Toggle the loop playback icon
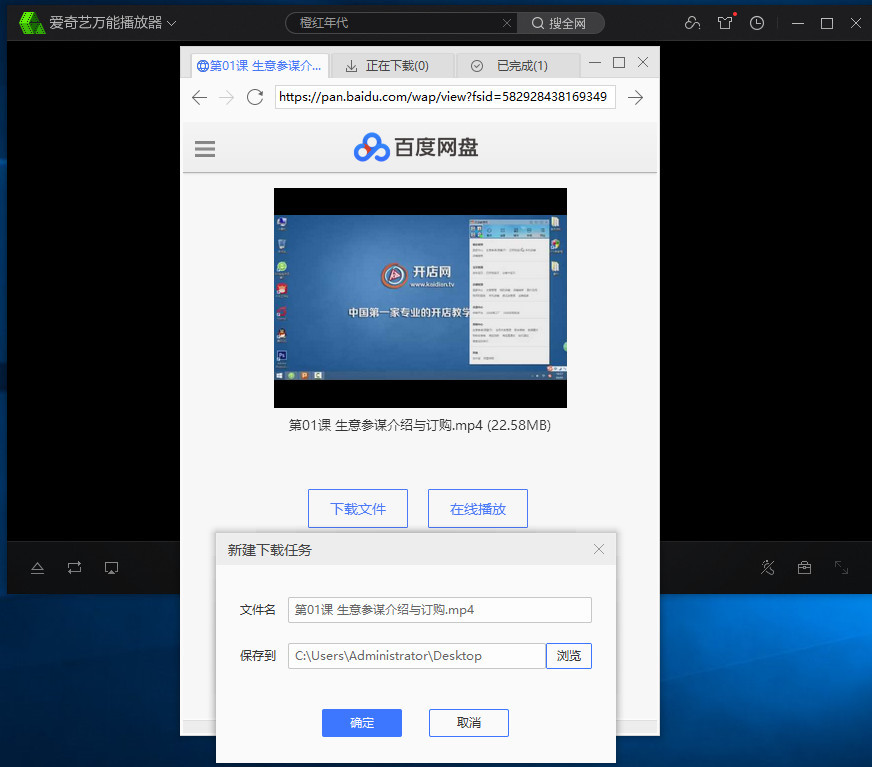The image size is (872, 767). [x=75, y=567]
